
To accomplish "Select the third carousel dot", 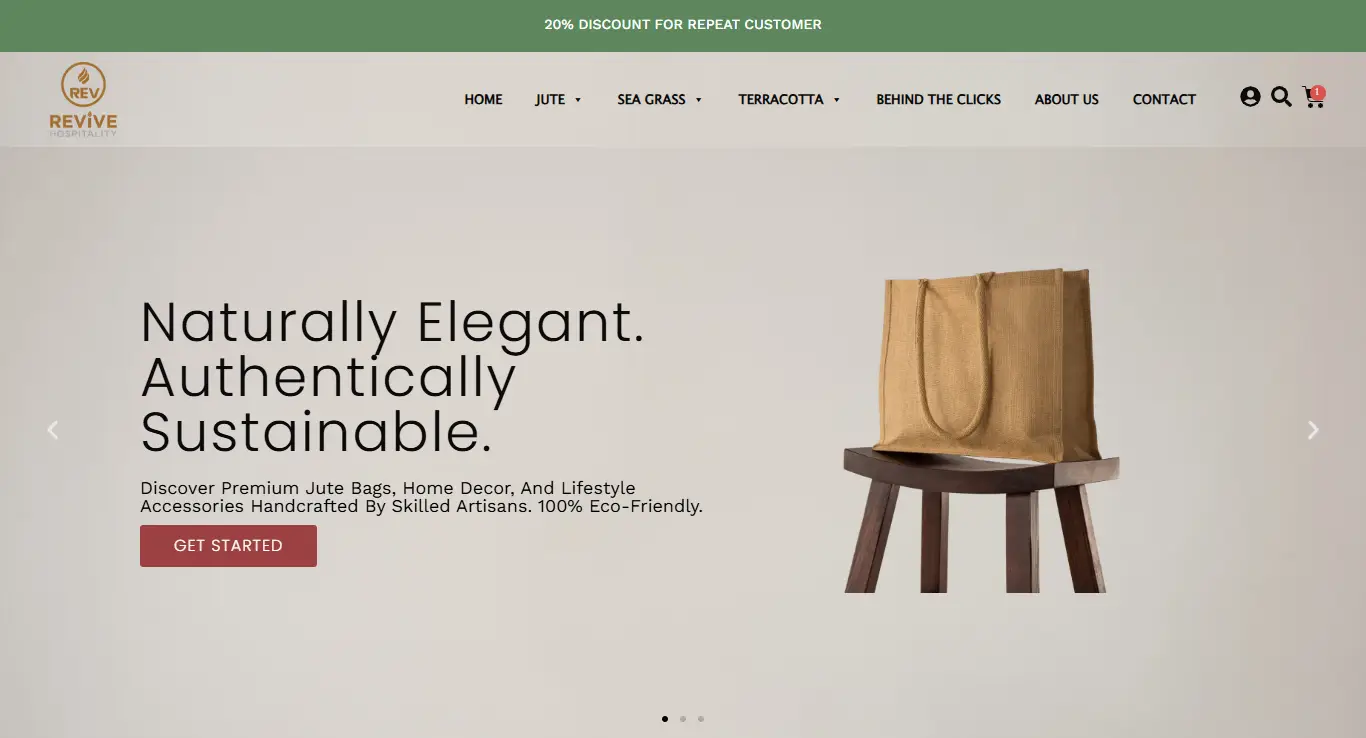I will (x=701, y=719).
